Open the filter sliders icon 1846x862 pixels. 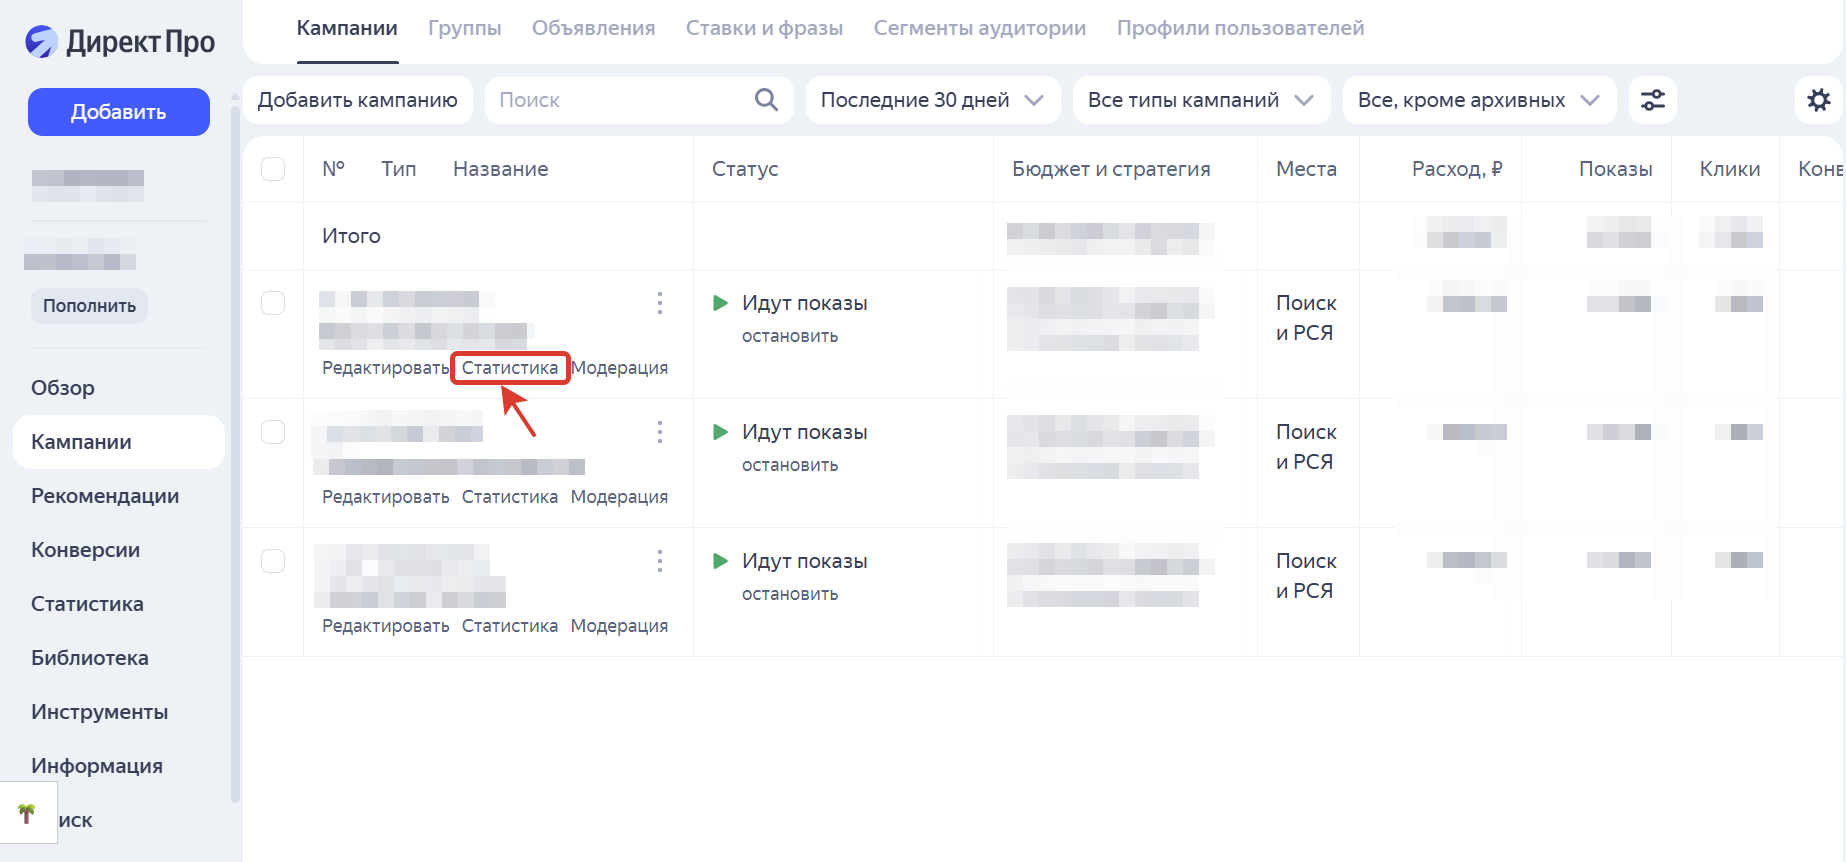click(x=1653, y=100)
